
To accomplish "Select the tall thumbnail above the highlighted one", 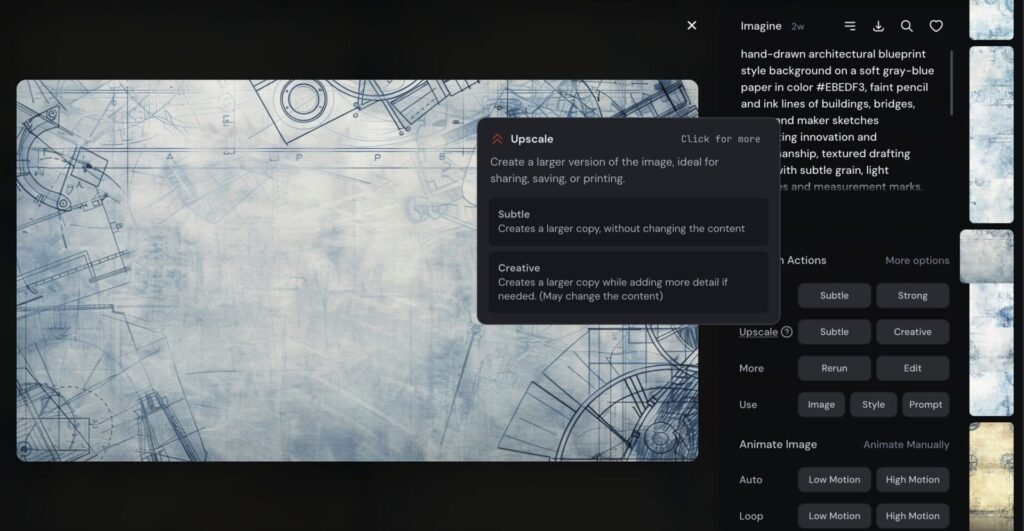I will 991,135.
